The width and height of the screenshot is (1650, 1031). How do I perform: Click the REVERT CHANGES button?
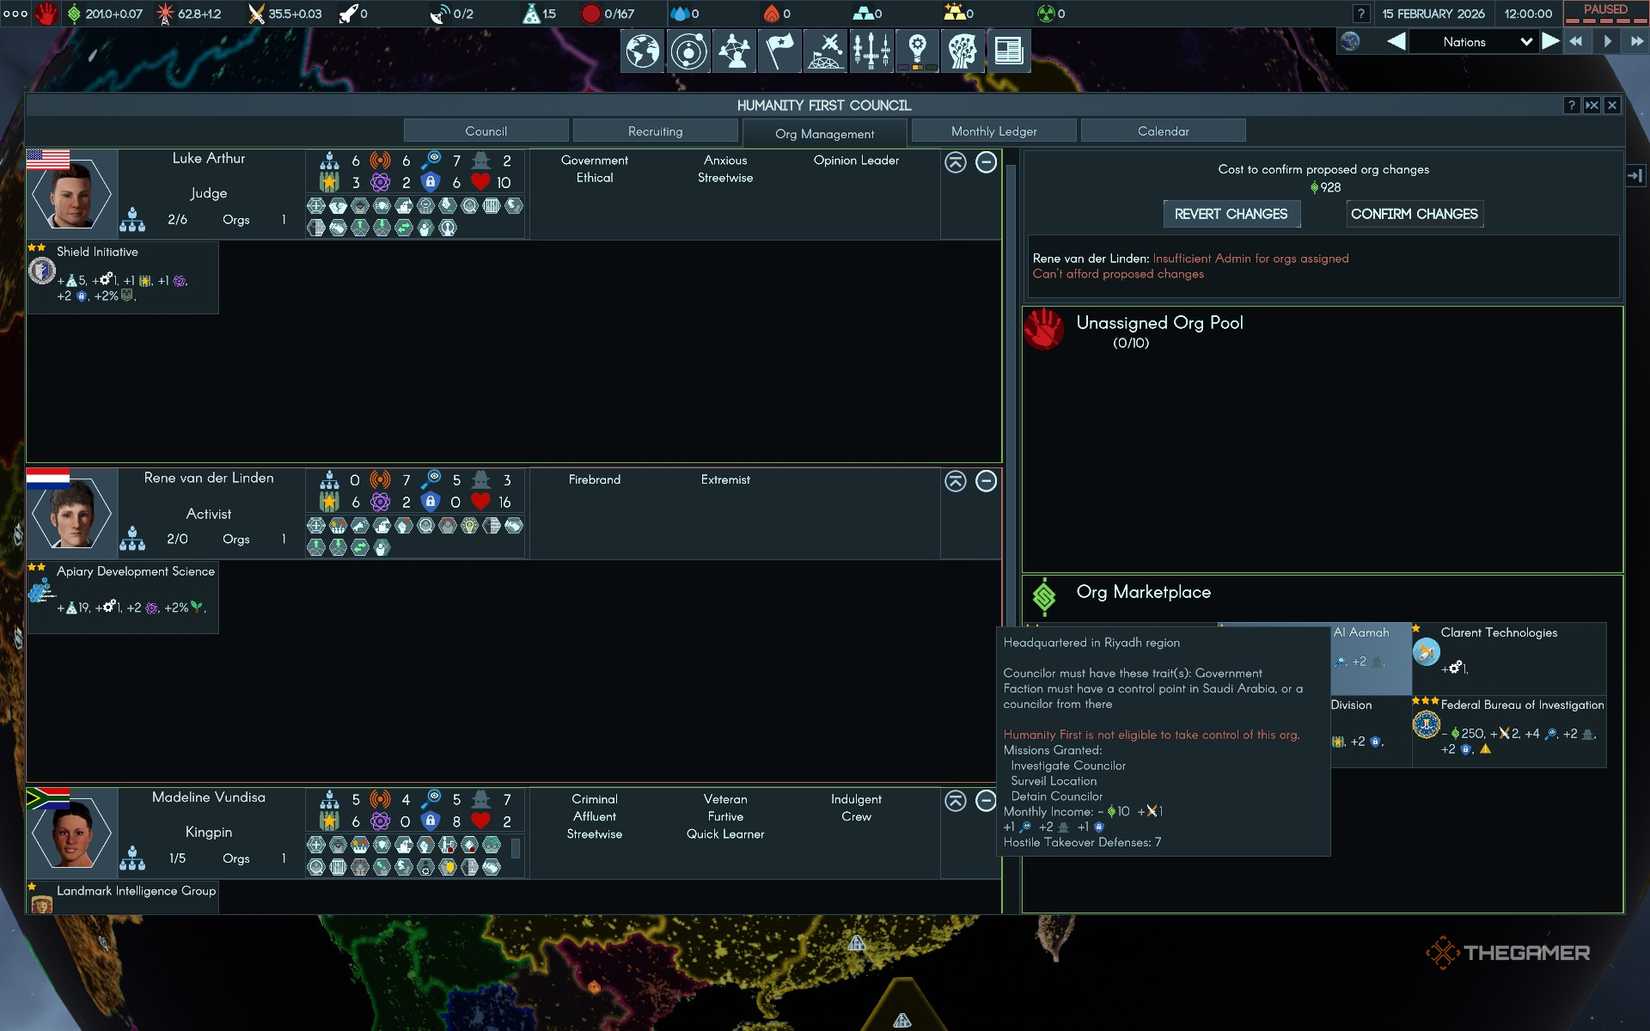click(x=1231, y=213)
